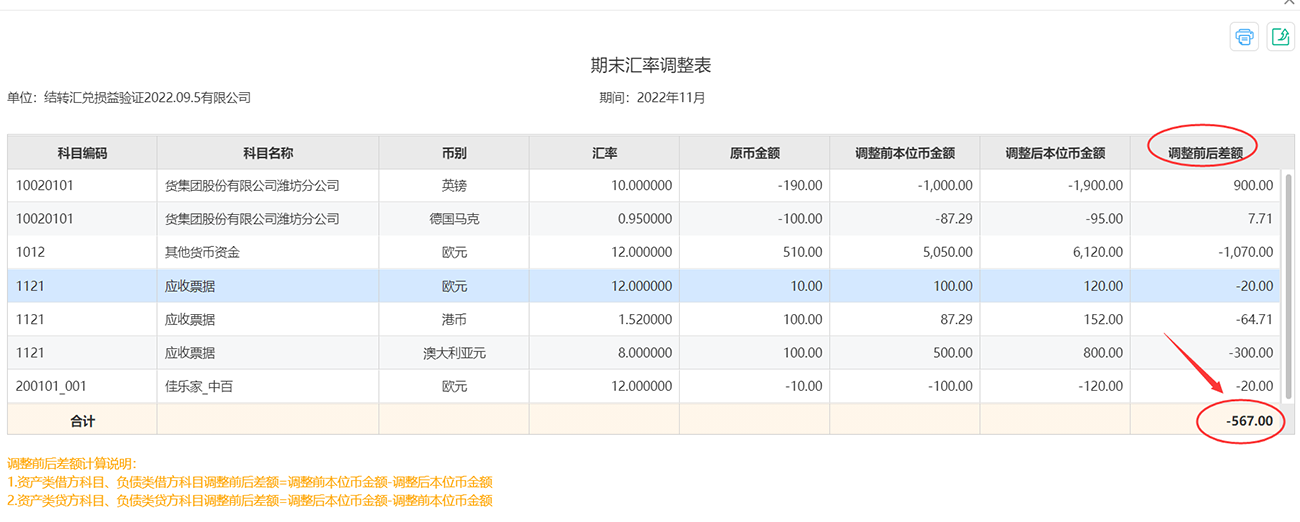
Task: Click the green export icon
Action: pos(1280,37)
